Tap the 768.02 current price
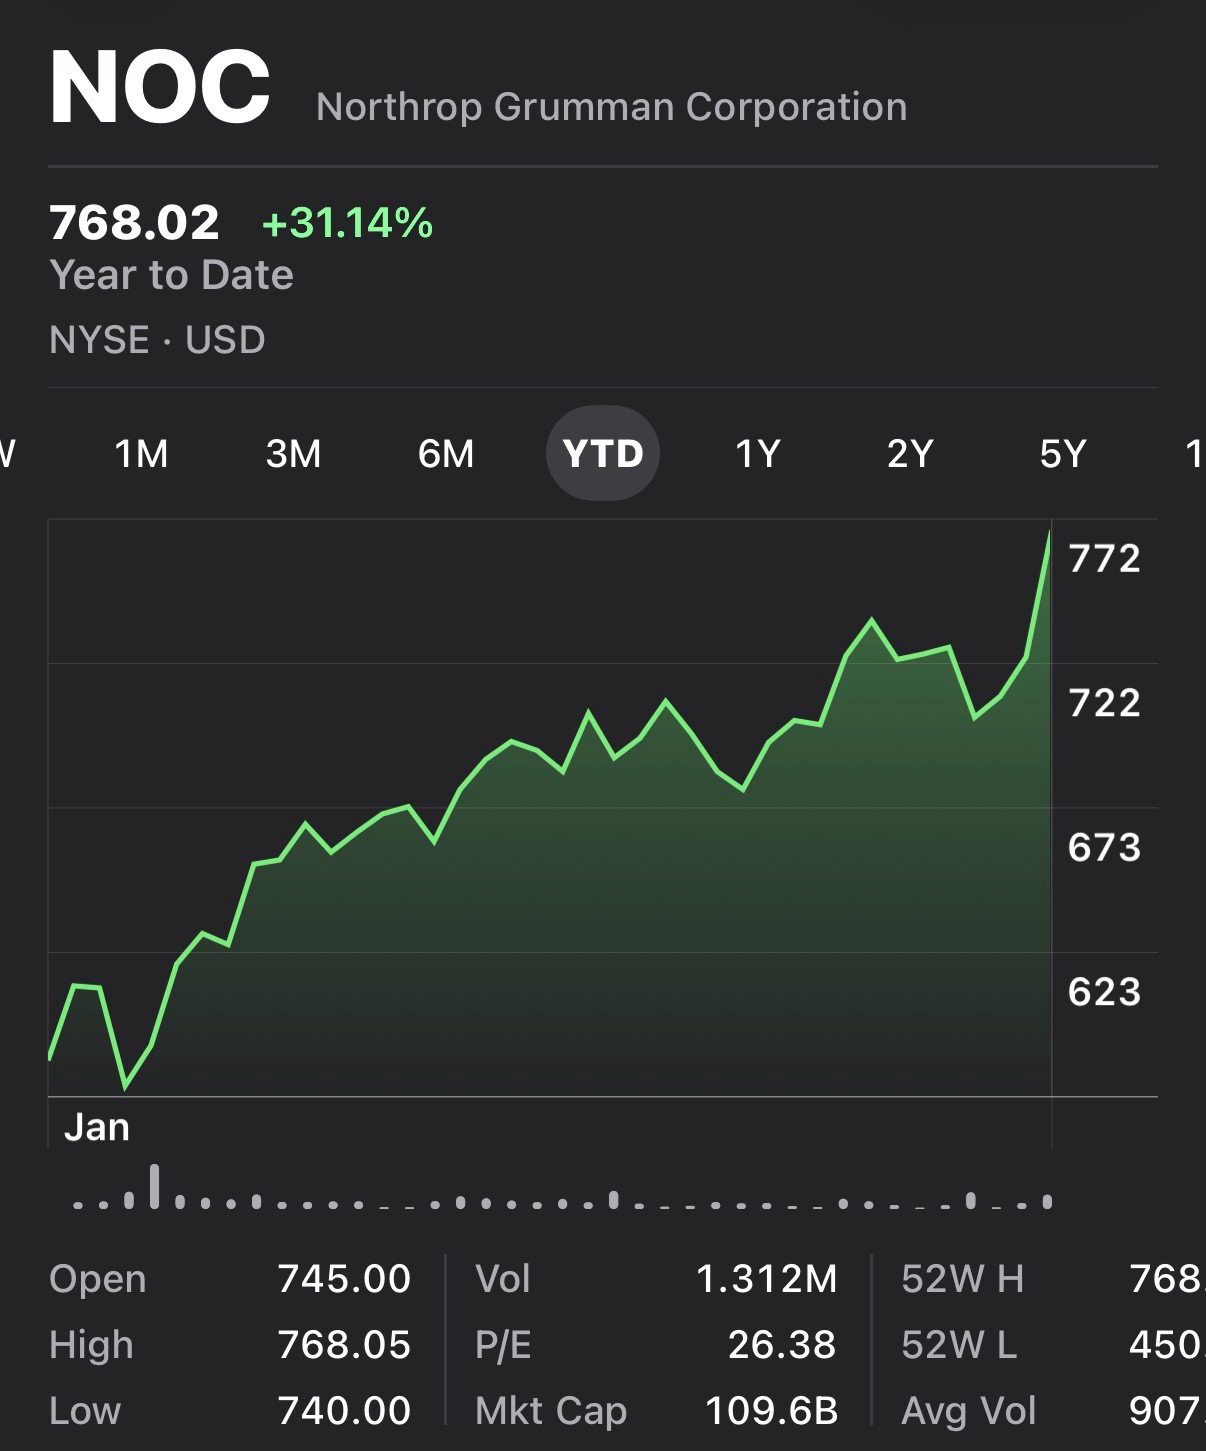Image resolution: width=1206 pixels, height=1451 pixels. (134, 222)
